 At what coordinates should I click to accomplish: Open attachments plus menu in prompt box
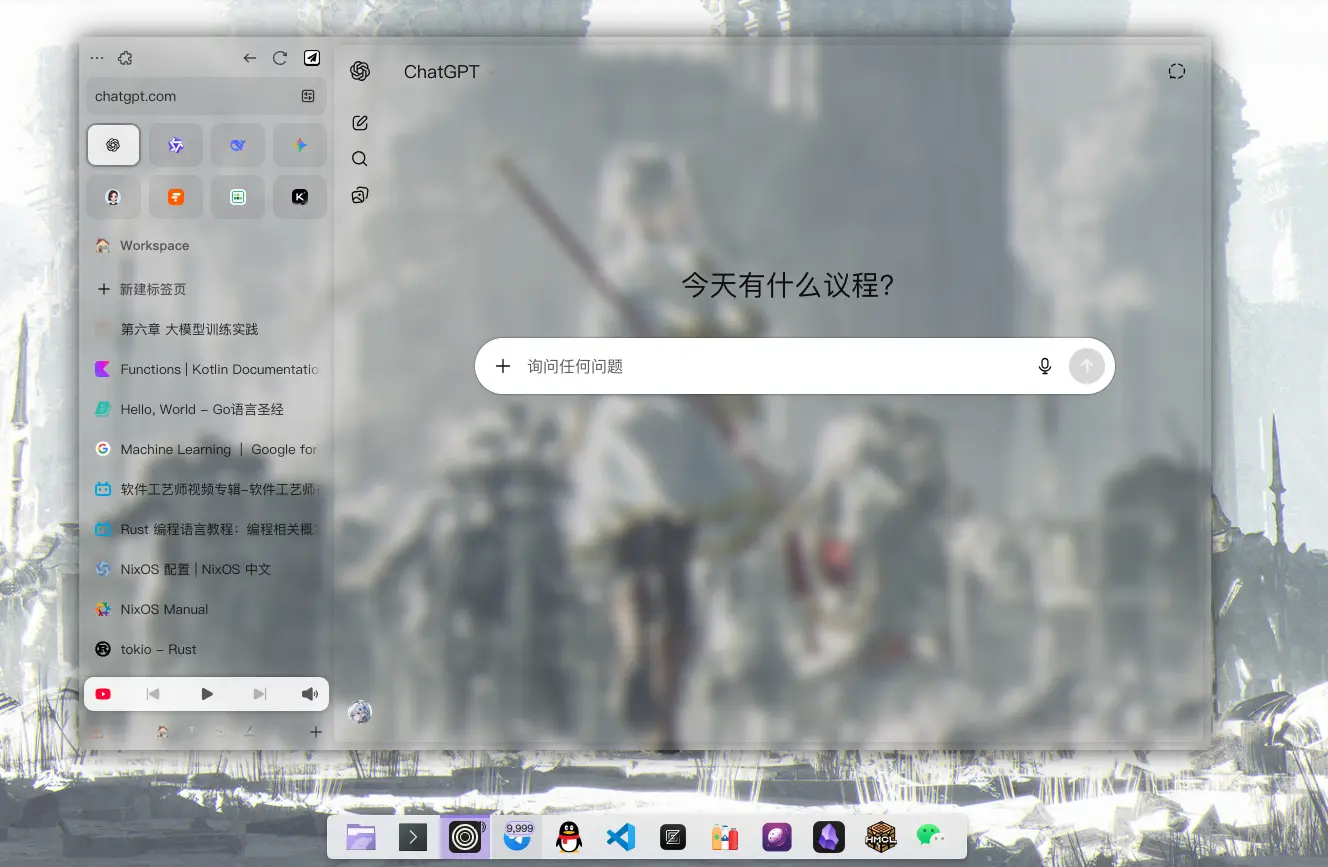point(503,366)
